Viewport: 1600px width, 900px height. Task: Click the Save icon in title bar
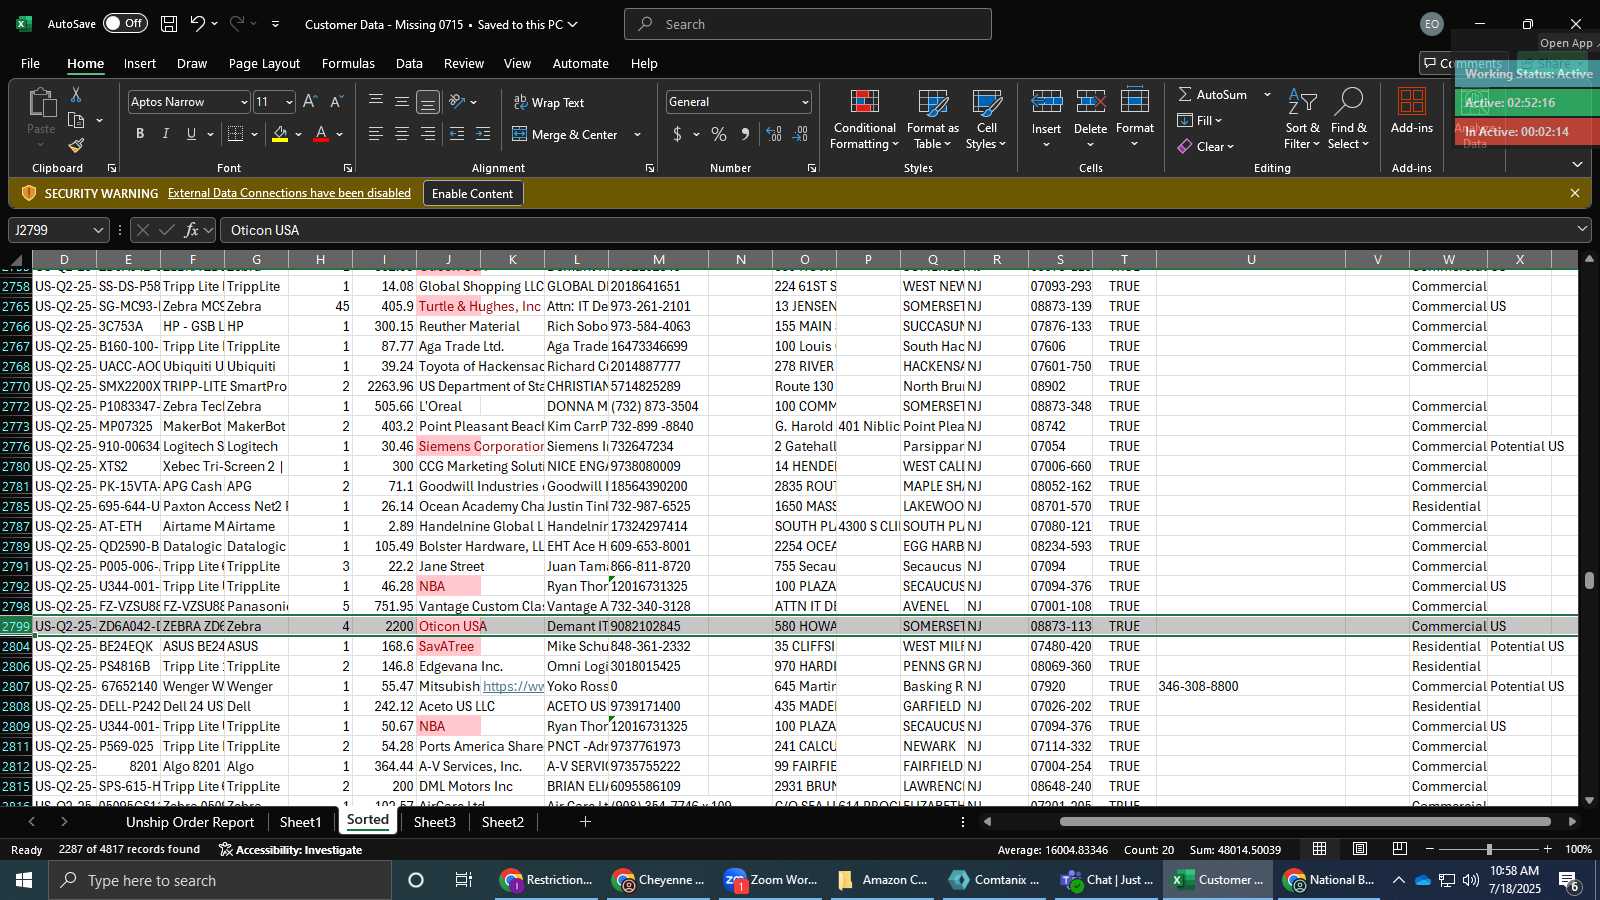169,24
